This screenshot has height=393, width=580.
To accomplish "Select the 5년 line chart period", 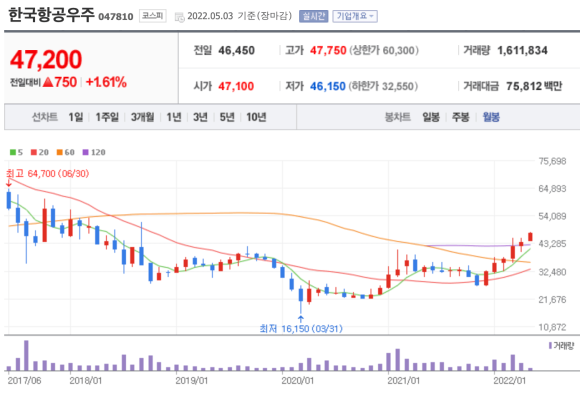I will (x=227, y=117).
